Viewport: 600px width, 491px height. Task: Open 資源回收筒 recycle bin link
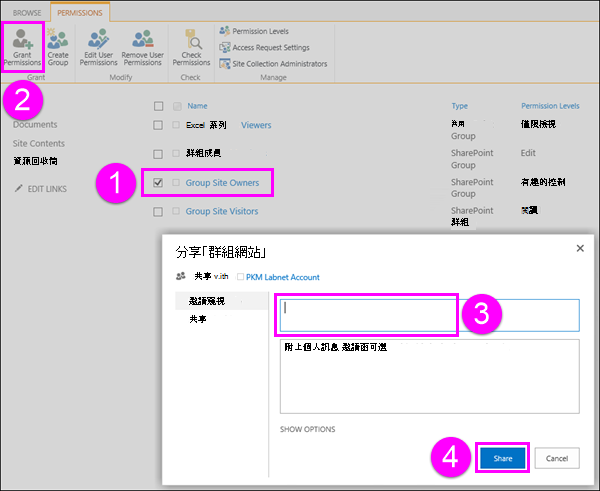35,161
